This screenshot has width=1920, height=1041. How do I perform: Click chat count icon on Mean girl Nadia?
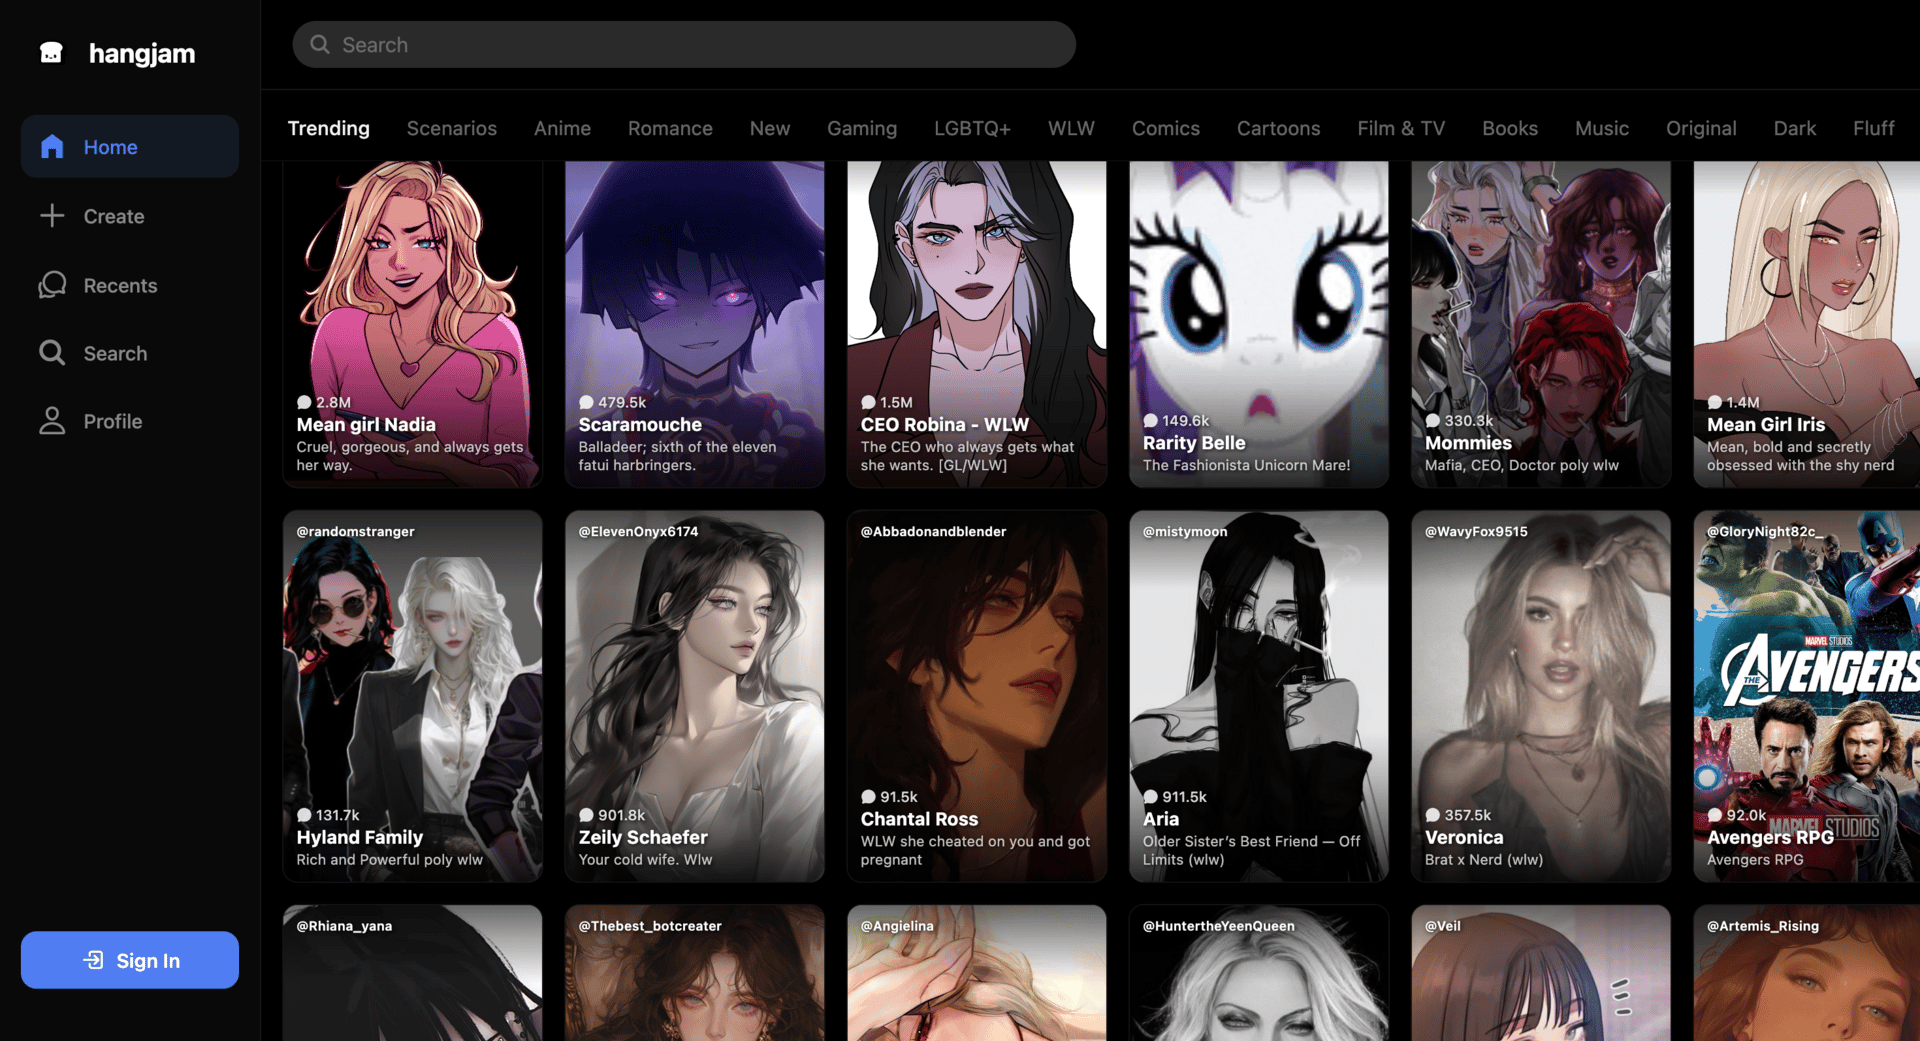coord(304,402)
